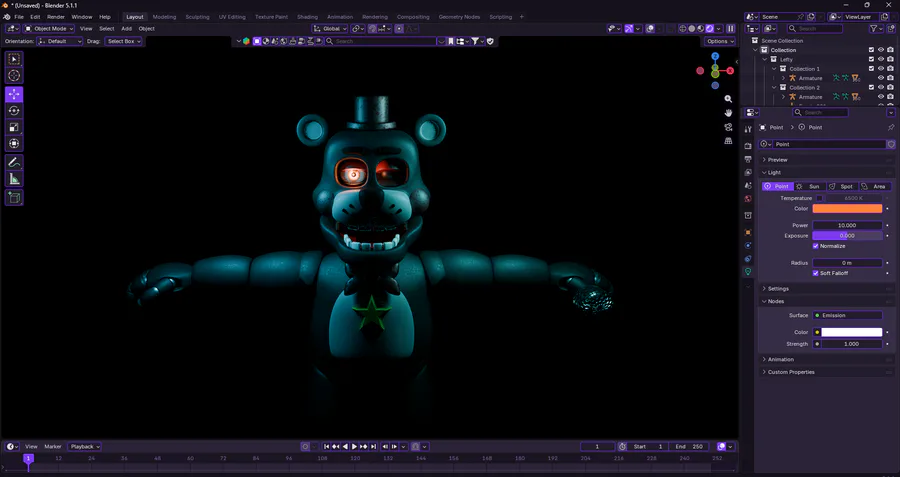Expand Armature under Collection 1

click(783, 78)
